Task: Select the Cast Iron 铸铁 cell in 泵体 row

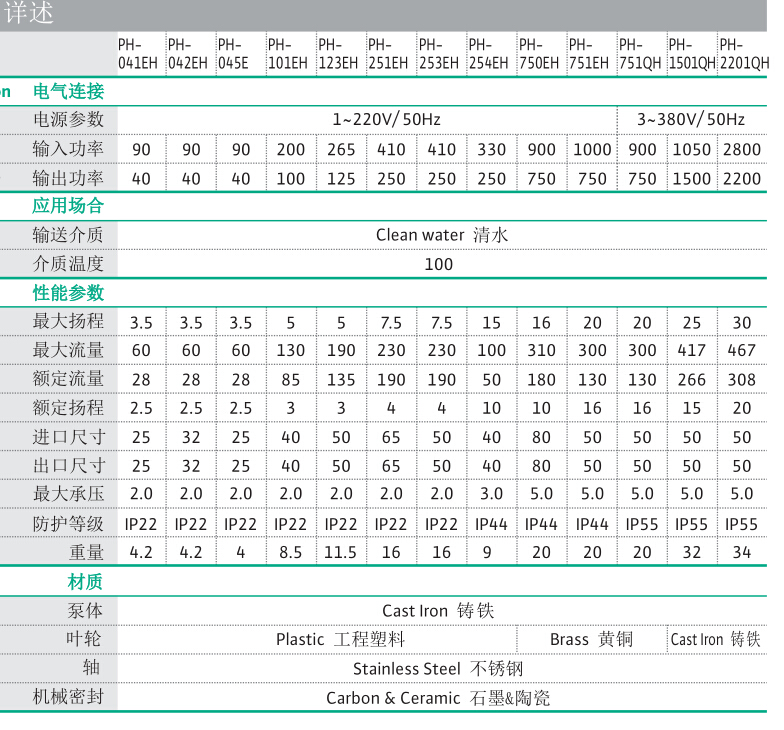Action: point(438,611)
